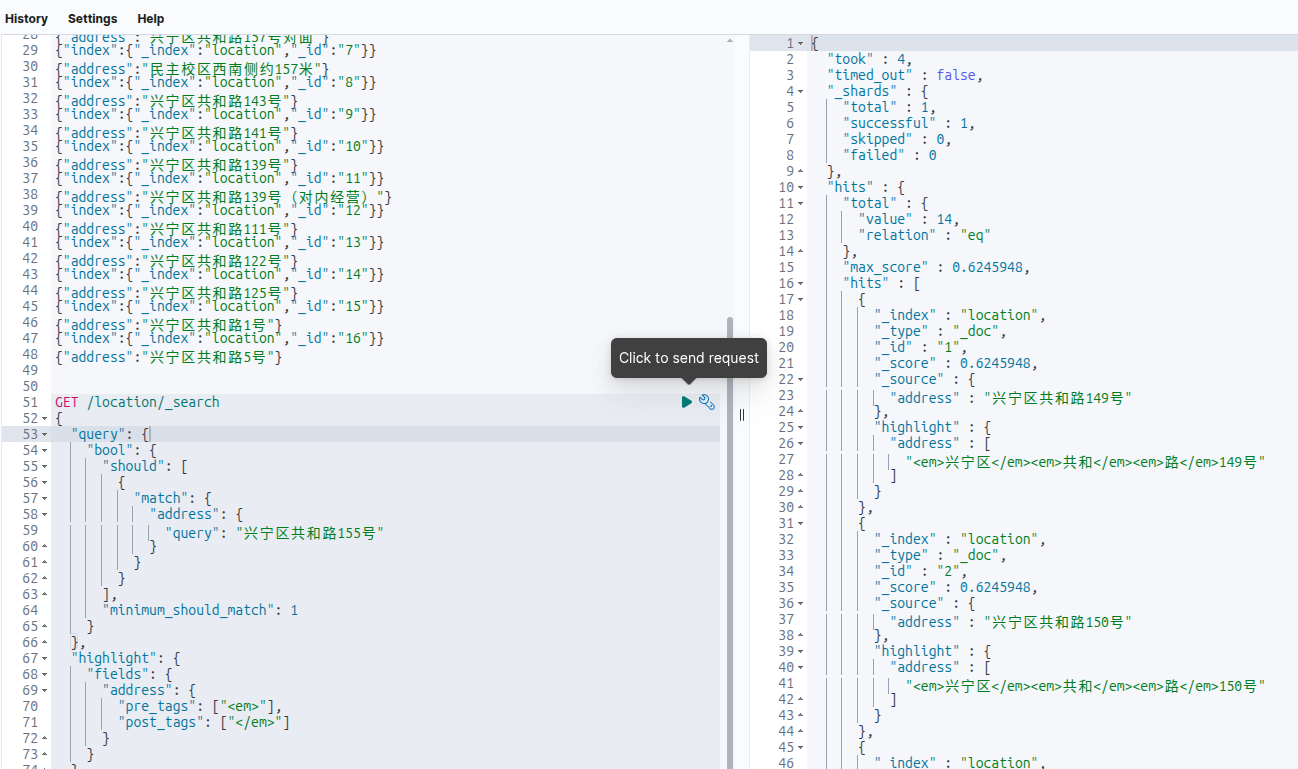Fold the "bool" block at editor line 54
1298x769 pixels.
coord(45,450)
